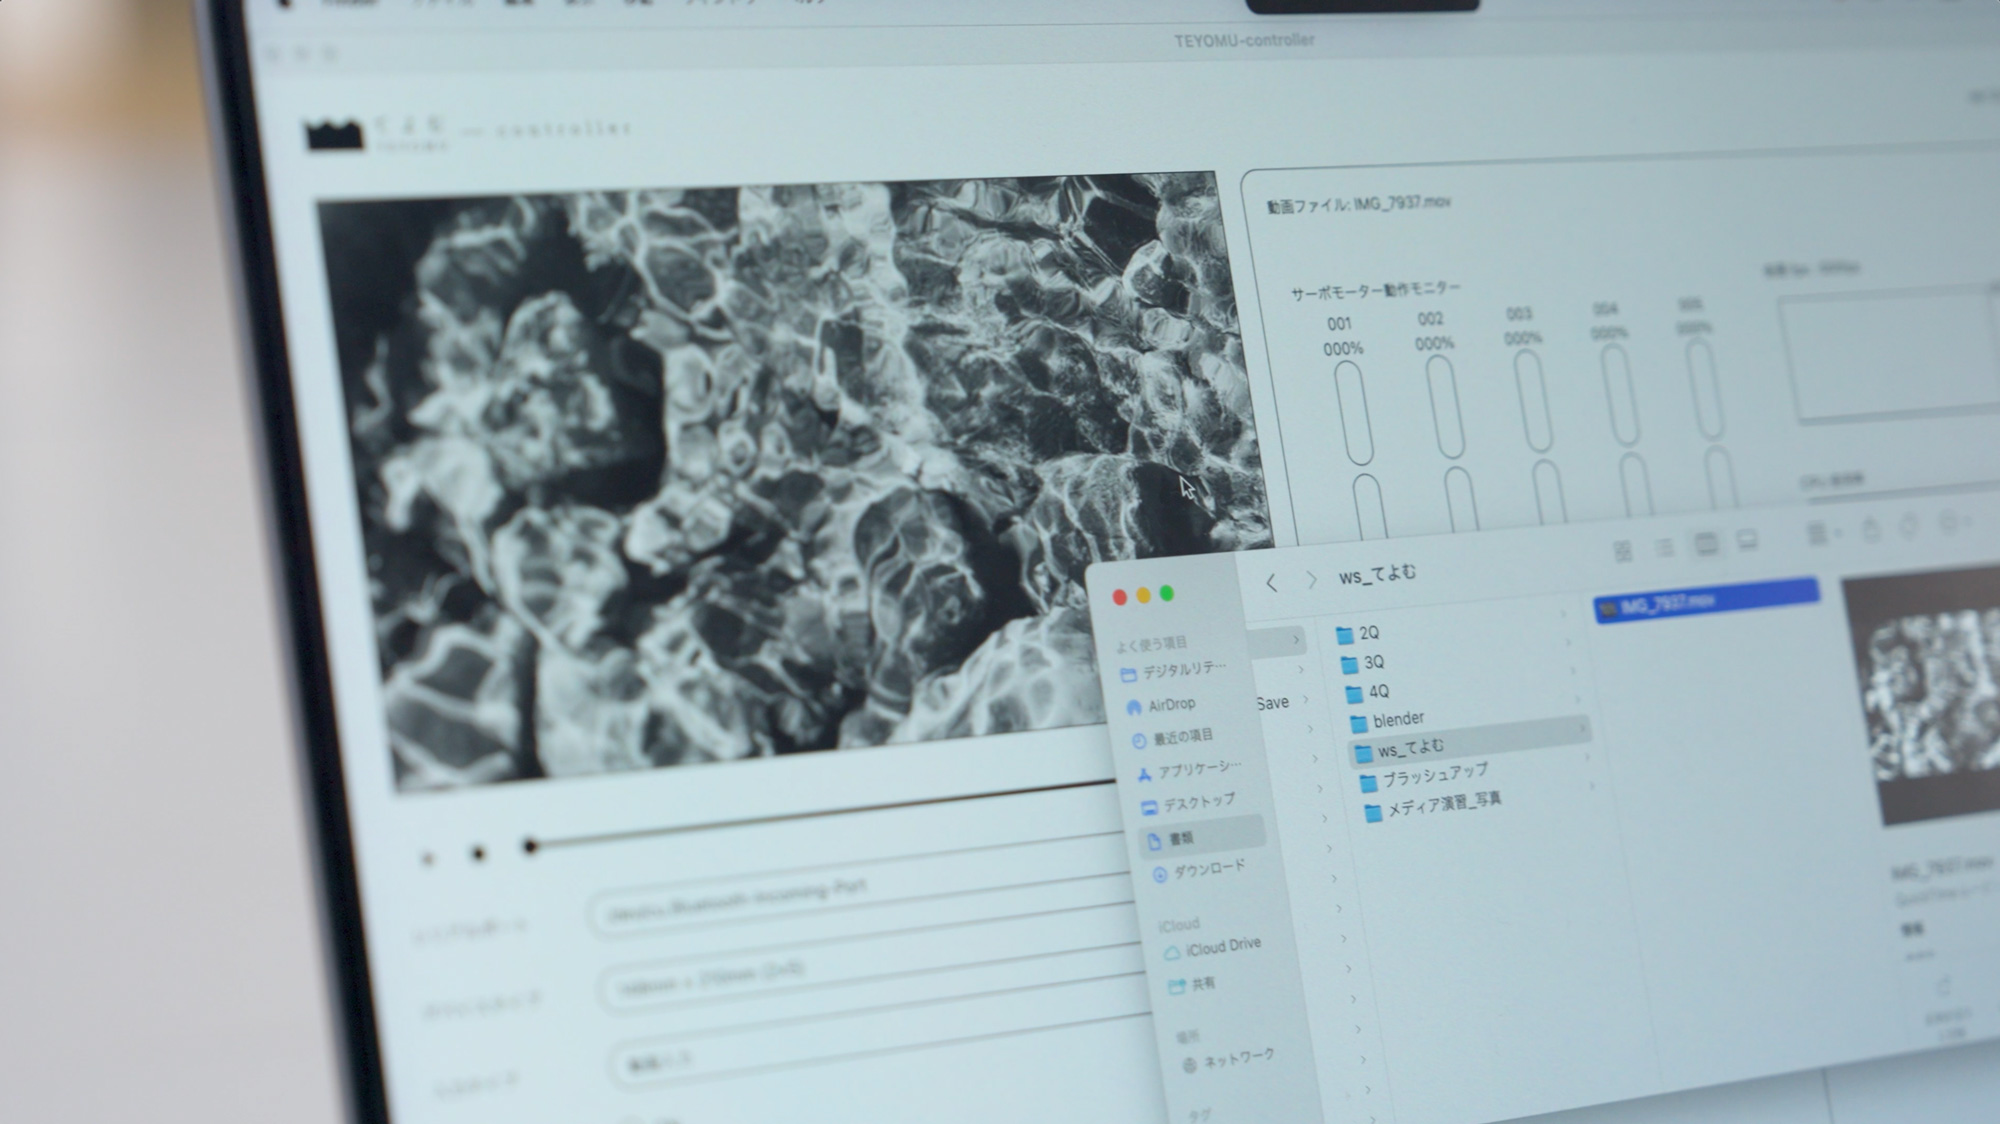The height and width of the screenshot is (1124, 2000).
Task: Expand the 4Q folder chevron
Action: coord(1572,671)
